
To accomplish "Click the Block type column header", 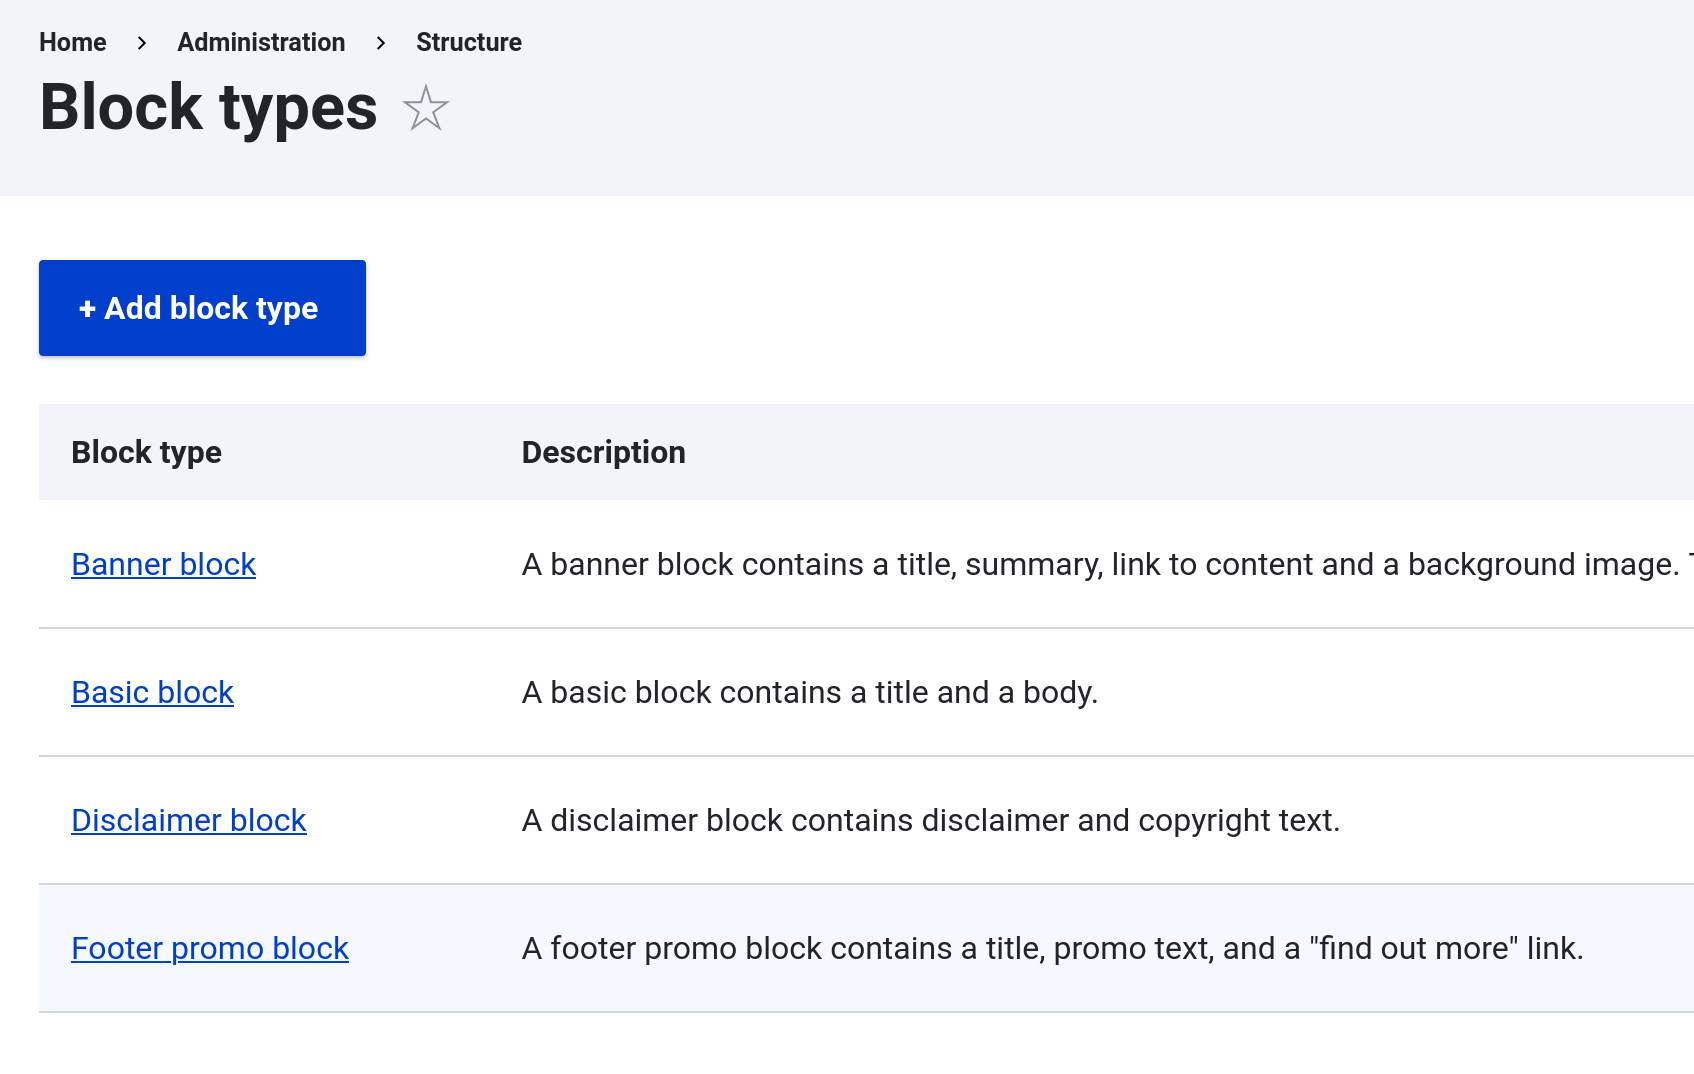I will pyautogui.click(x=147, y=452).
